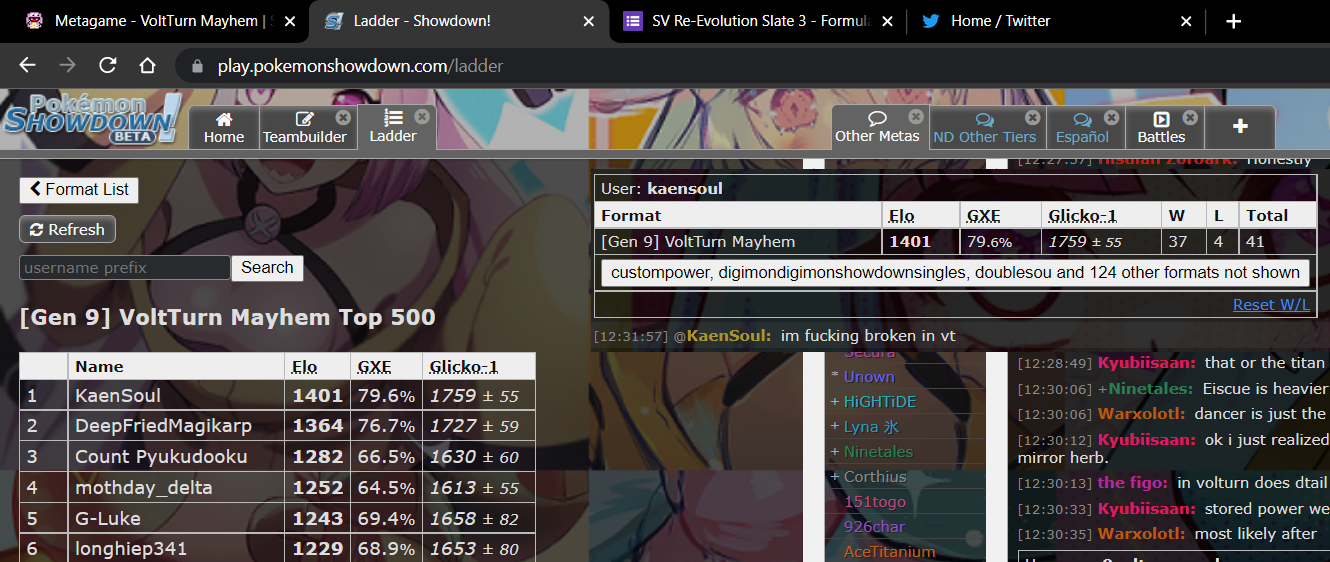Image resolution: width=1330 pixels, height=562 pixels.
Task: Open a new browser tab
Action: click(1233, 21)
